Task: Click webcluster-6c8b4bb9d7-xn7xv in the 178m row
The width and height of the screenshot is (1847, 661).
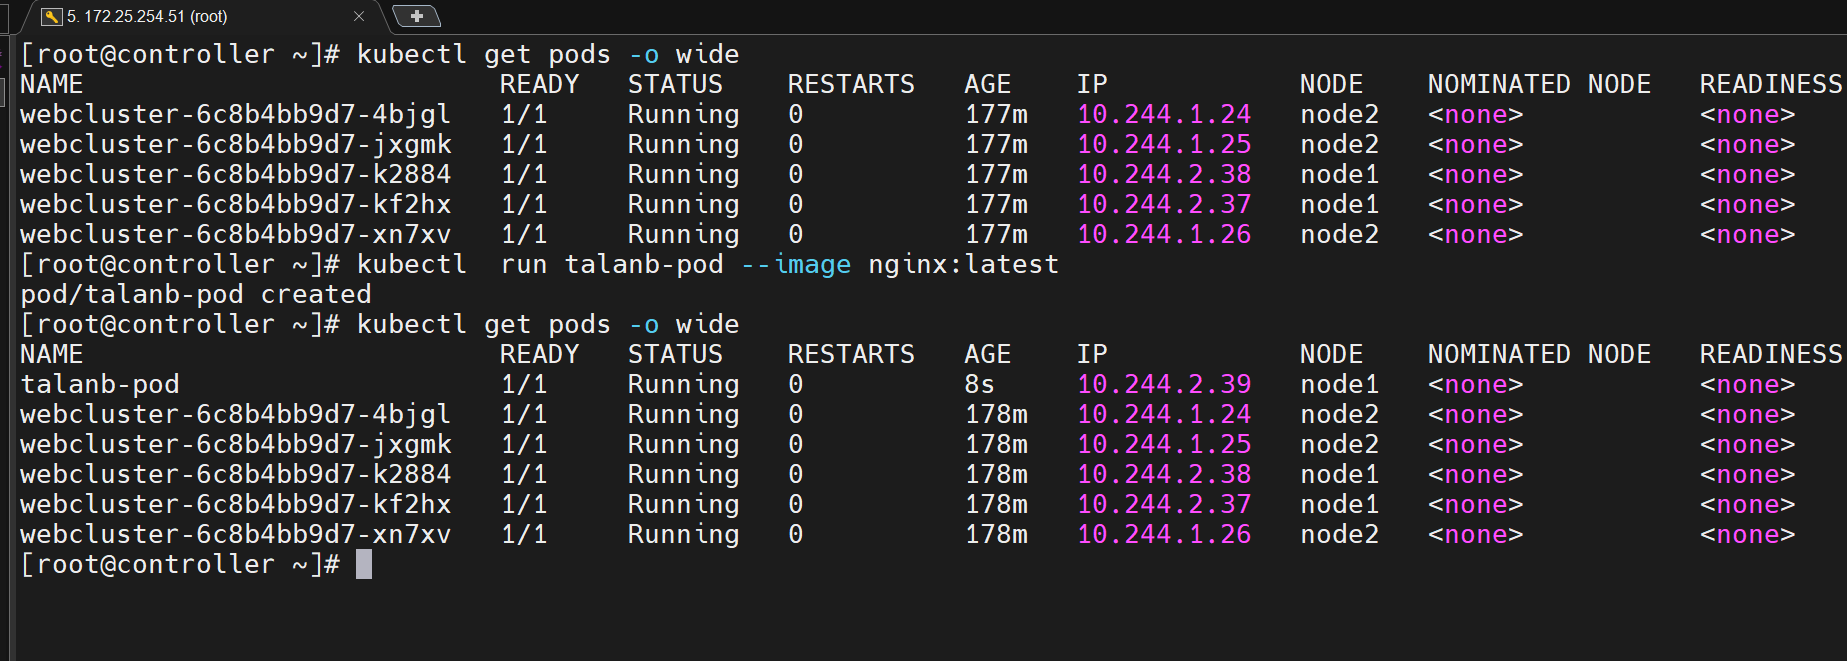Action: (236, 534)
